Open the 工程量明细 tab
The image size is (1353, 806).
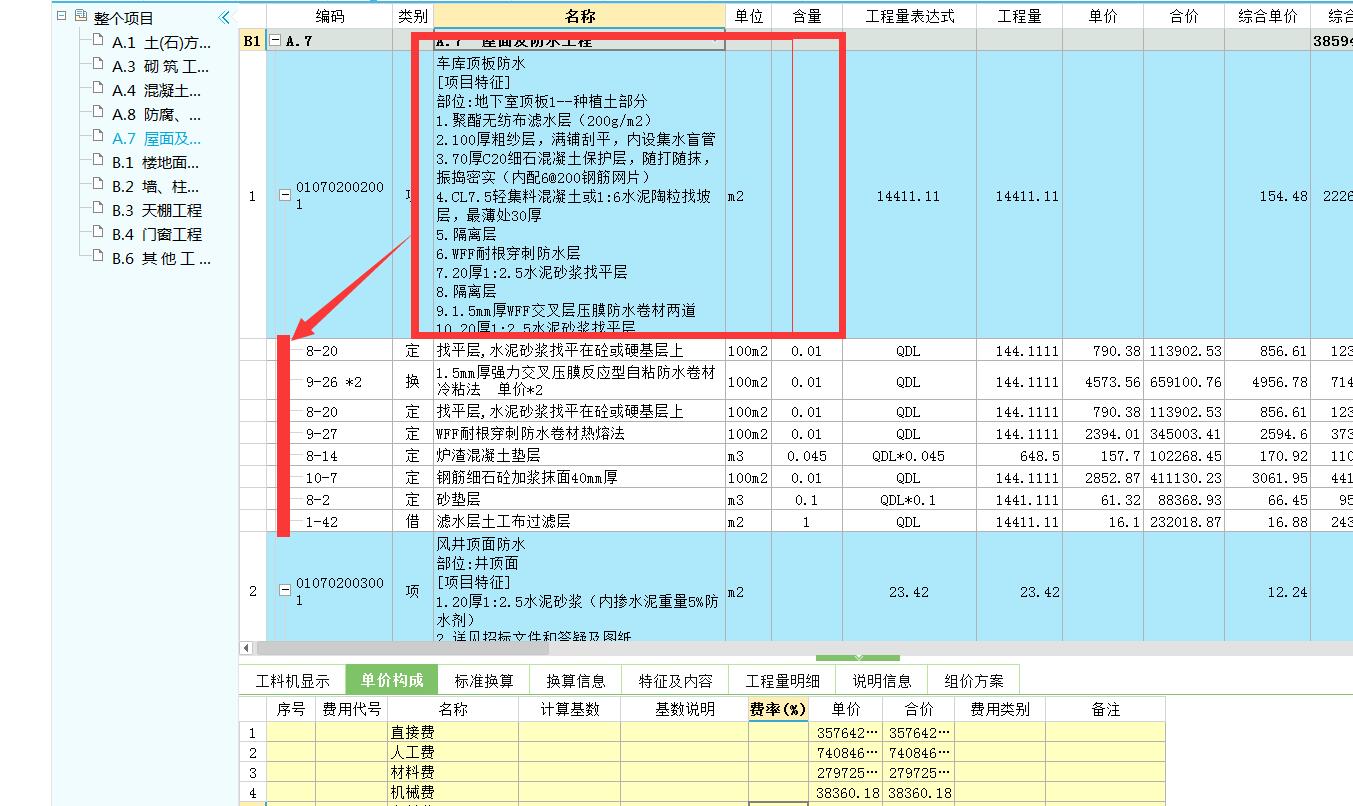[x=782, y=680]
